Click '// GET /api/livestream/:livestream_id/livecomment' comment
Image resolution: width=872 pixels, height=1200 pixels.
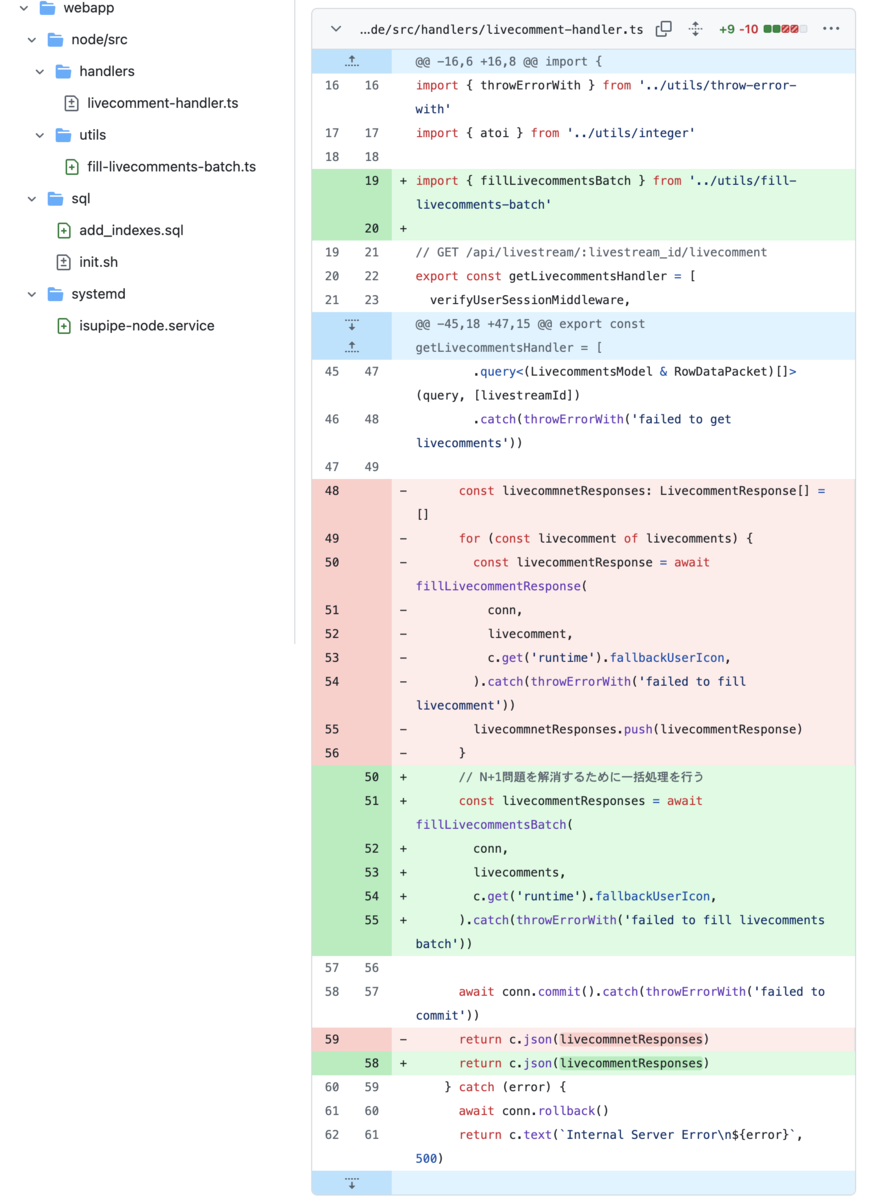pos(592,252)
